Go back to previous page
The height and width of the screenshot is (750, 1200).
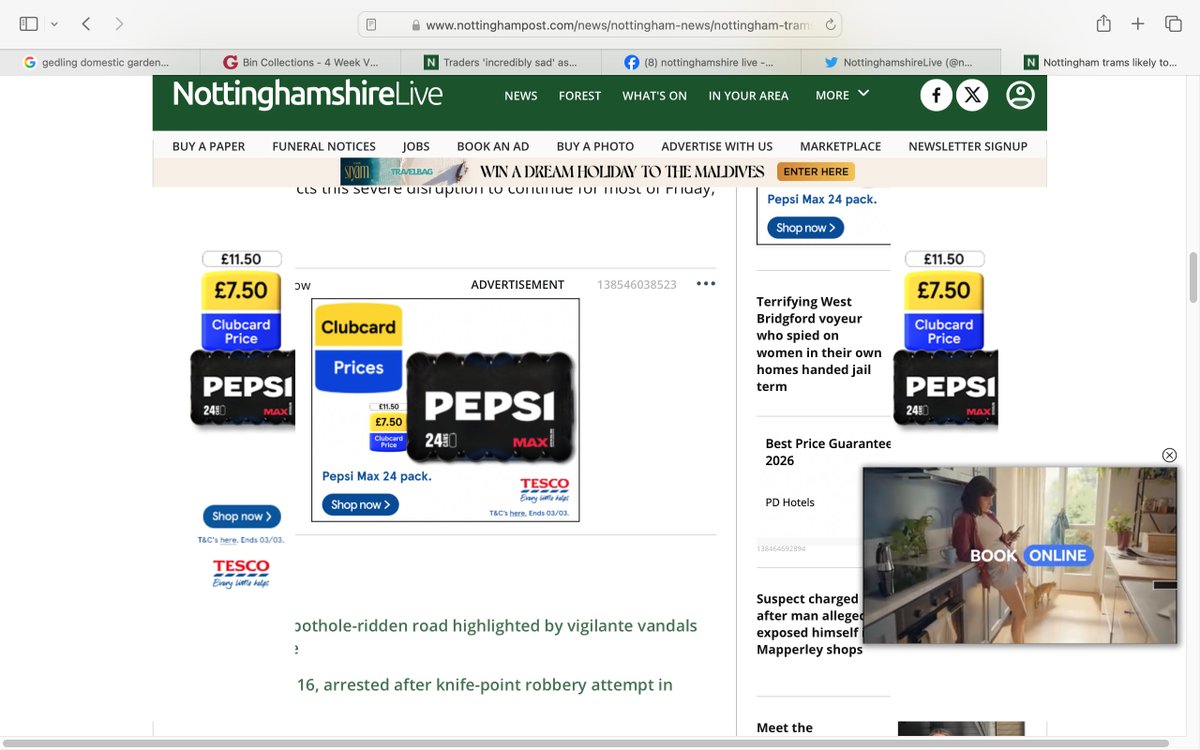[86, 23]
